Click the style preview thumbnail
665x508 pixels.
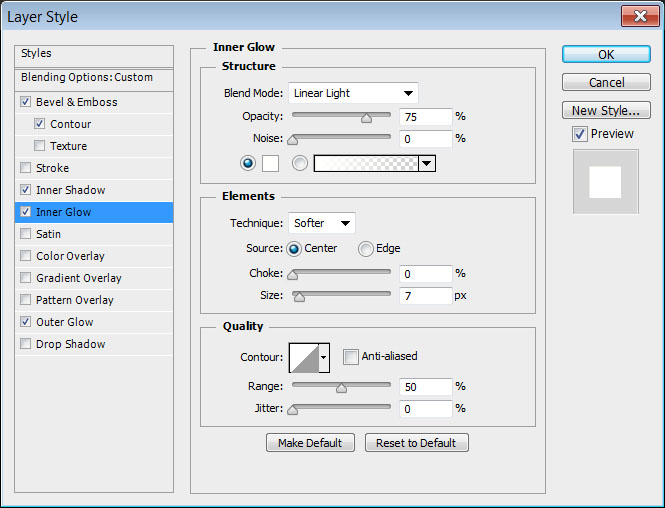[605, 182]
